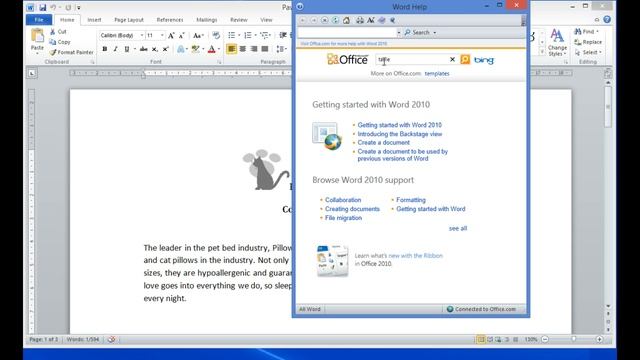
Task: Toggle Align Text Right
Action: 253,49
